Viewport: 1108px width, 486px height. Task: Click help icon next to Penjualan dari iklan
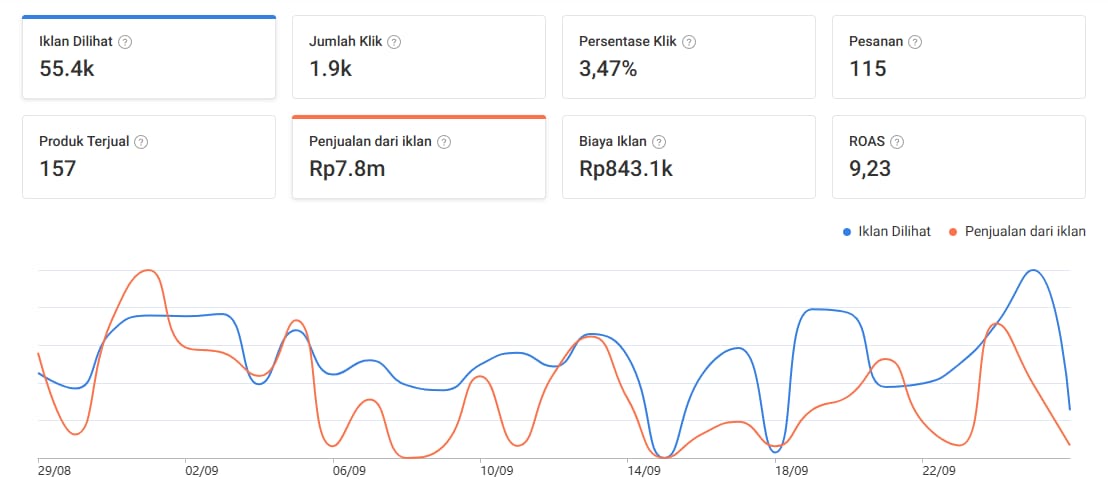pyautogui.click(x=444, y=142)
